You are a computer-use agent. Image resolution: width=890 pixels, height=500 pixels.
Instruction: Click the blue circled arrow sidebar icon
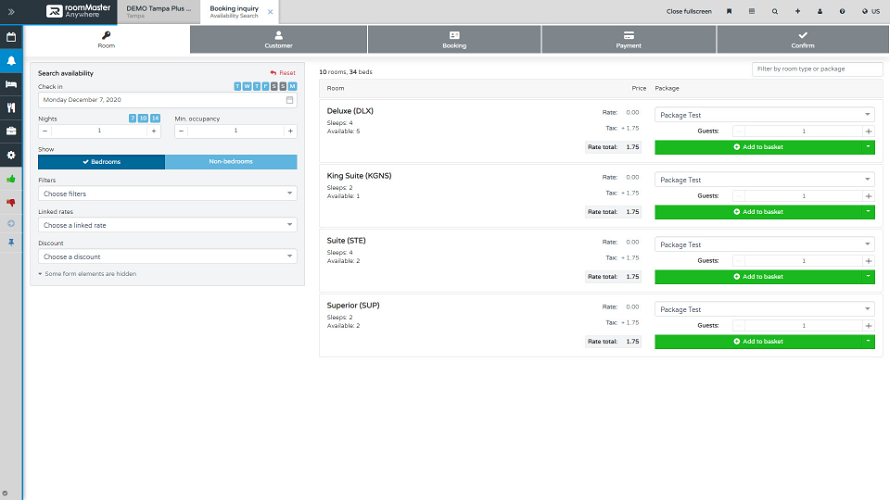11,224
